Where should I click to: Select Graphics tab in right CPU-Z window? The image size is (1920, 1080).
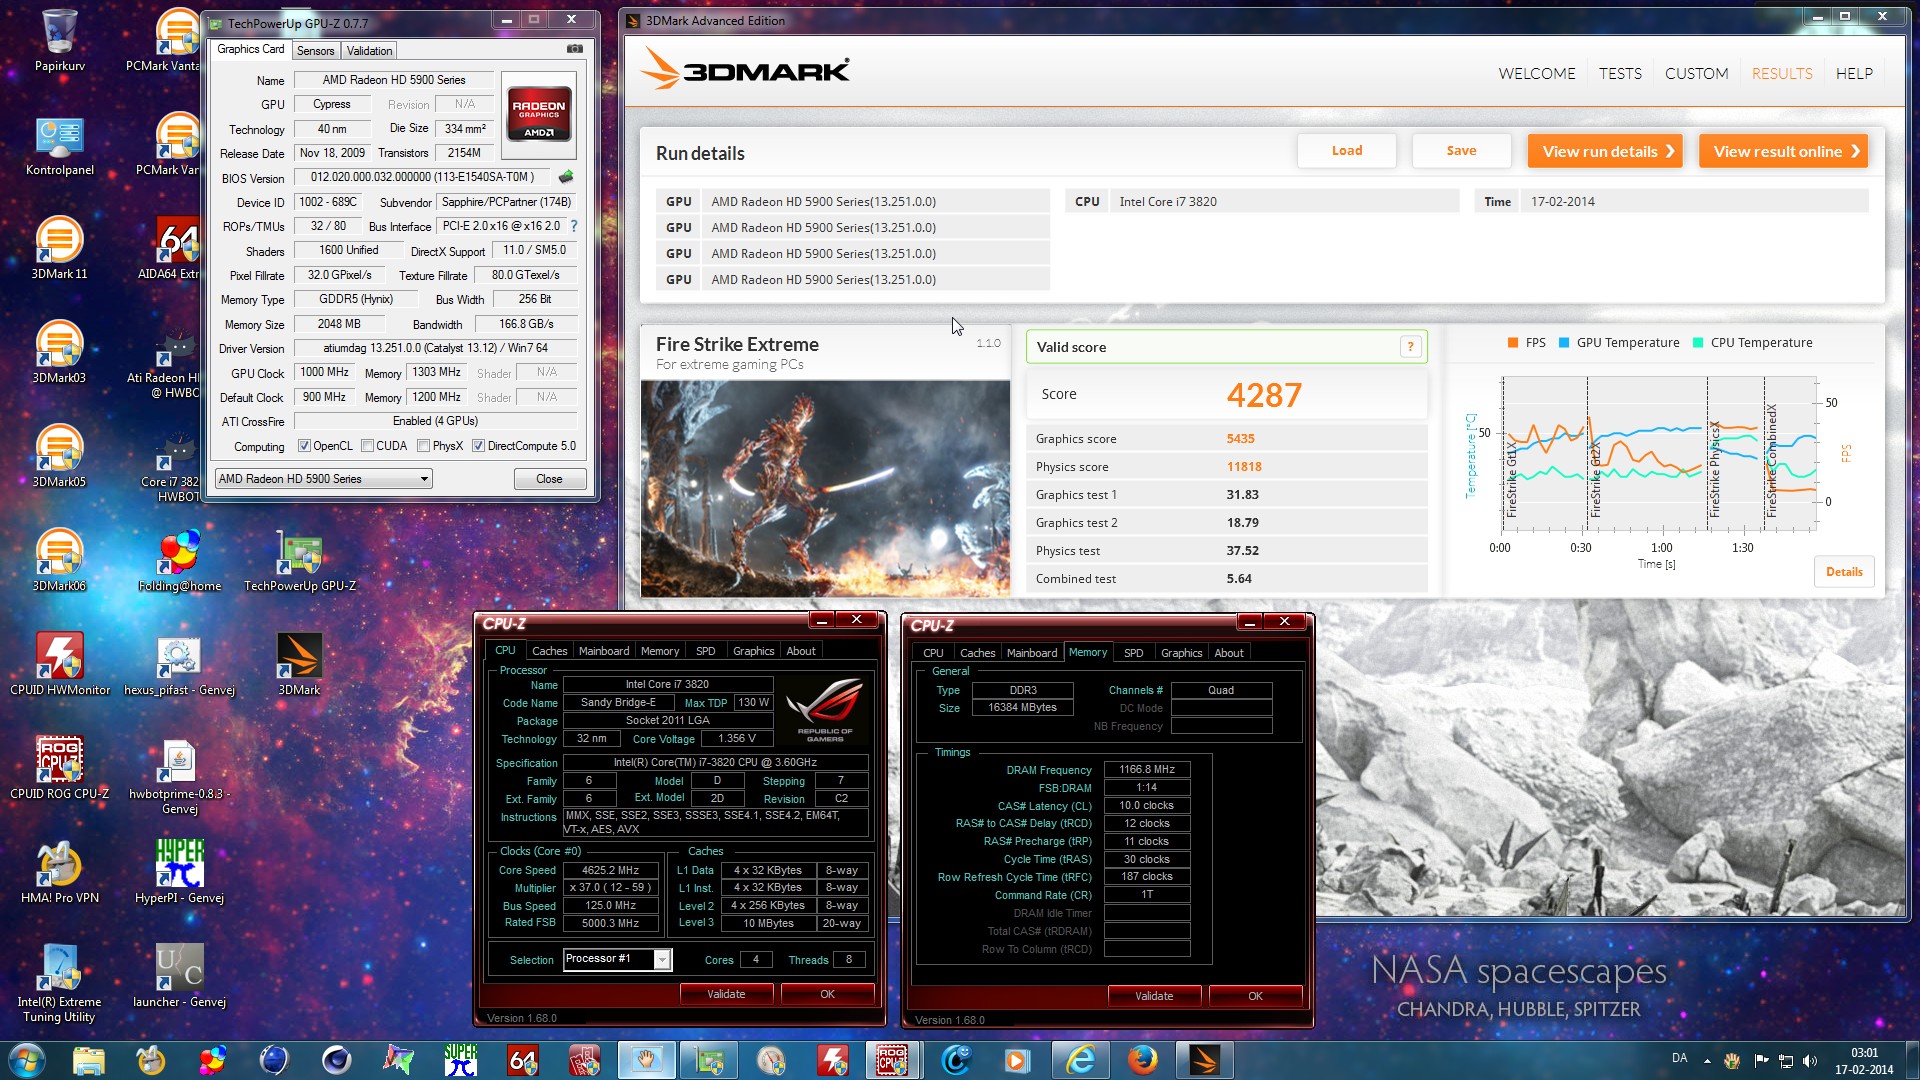pyautogui.click(x=1181, y=653)
